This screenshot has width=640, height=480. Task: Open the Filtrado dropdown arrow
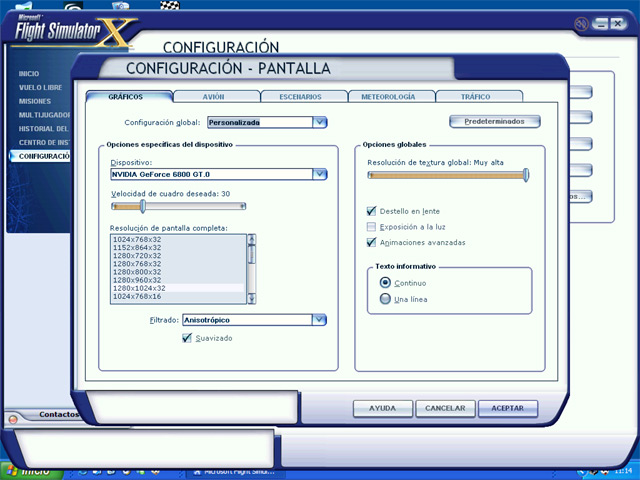319,320
